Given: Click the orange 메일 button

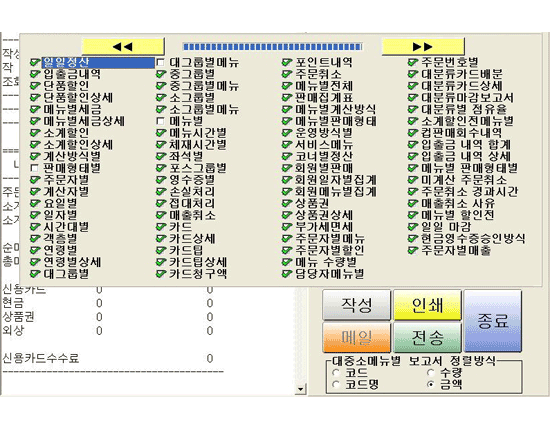Looking at the screenshot, I should 356,337.
